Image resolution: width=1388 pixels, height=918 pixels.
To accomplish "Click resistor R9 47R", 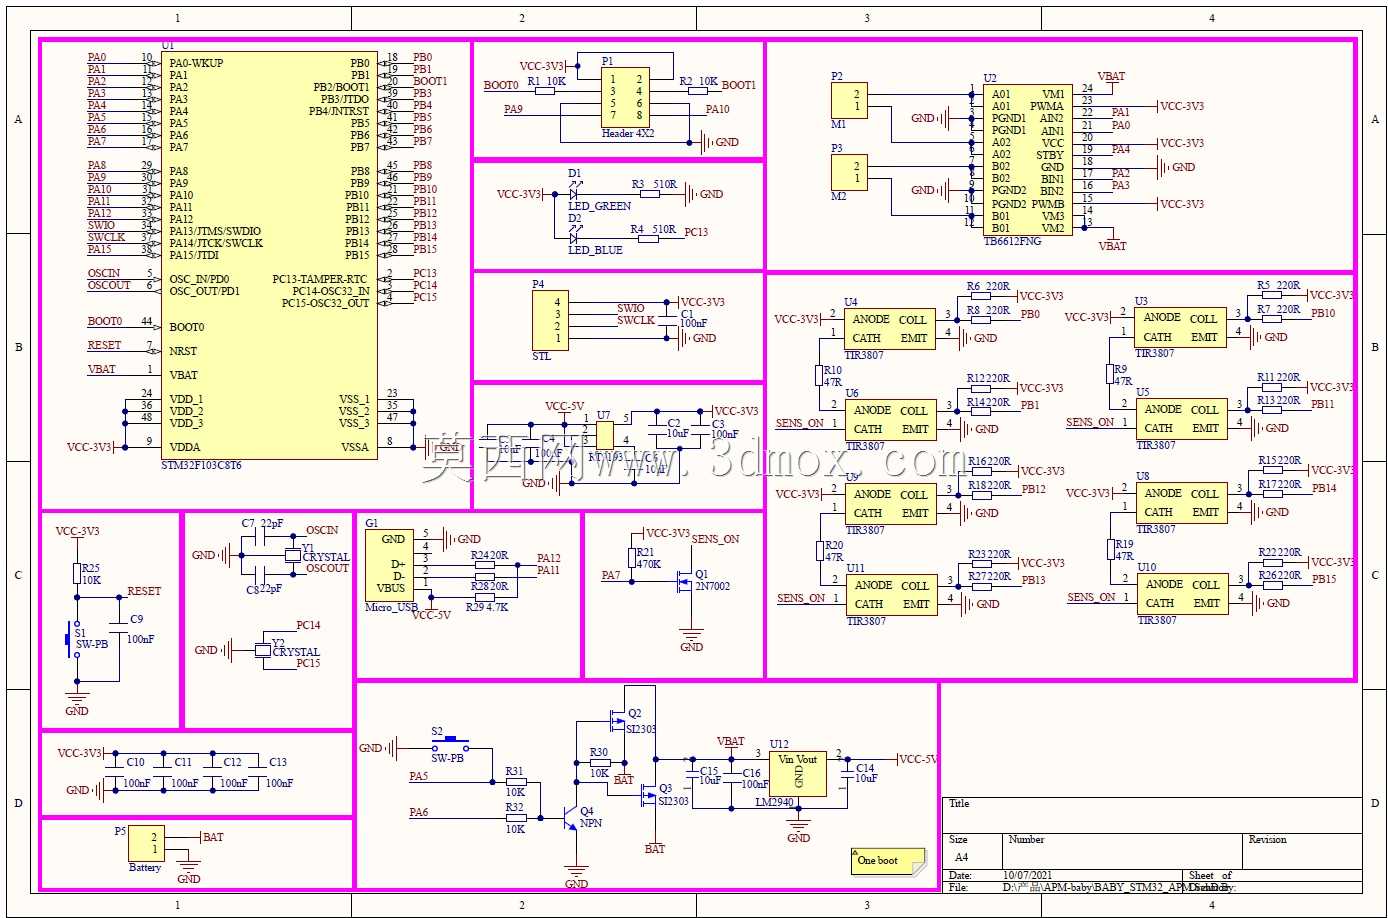I will tap(1110, 375).
